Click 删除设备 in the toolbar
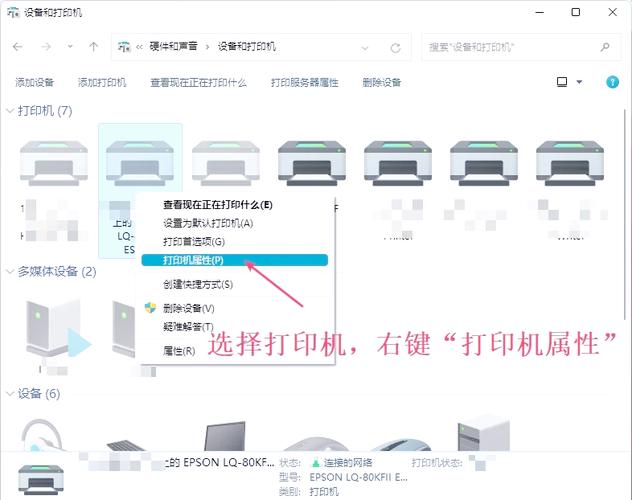 pos(382,83)
